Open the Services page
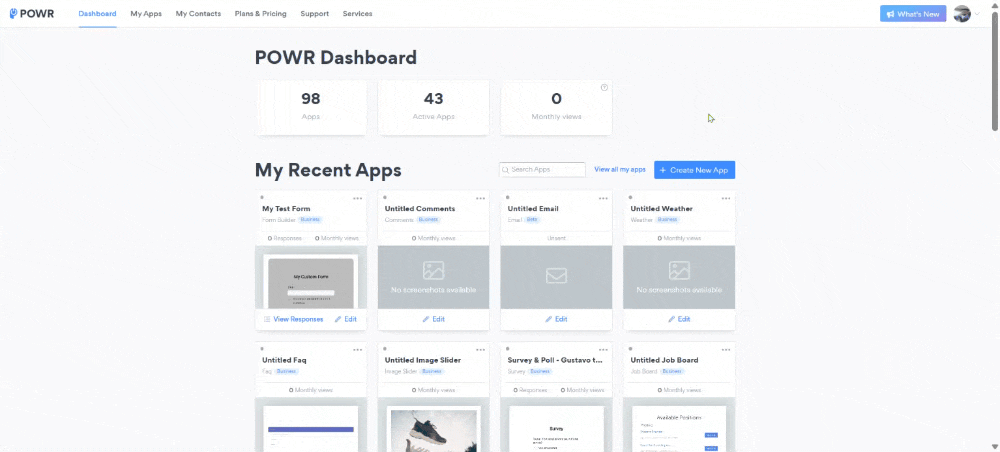This screenshot has height=452, width=1000. click(357, 13)
